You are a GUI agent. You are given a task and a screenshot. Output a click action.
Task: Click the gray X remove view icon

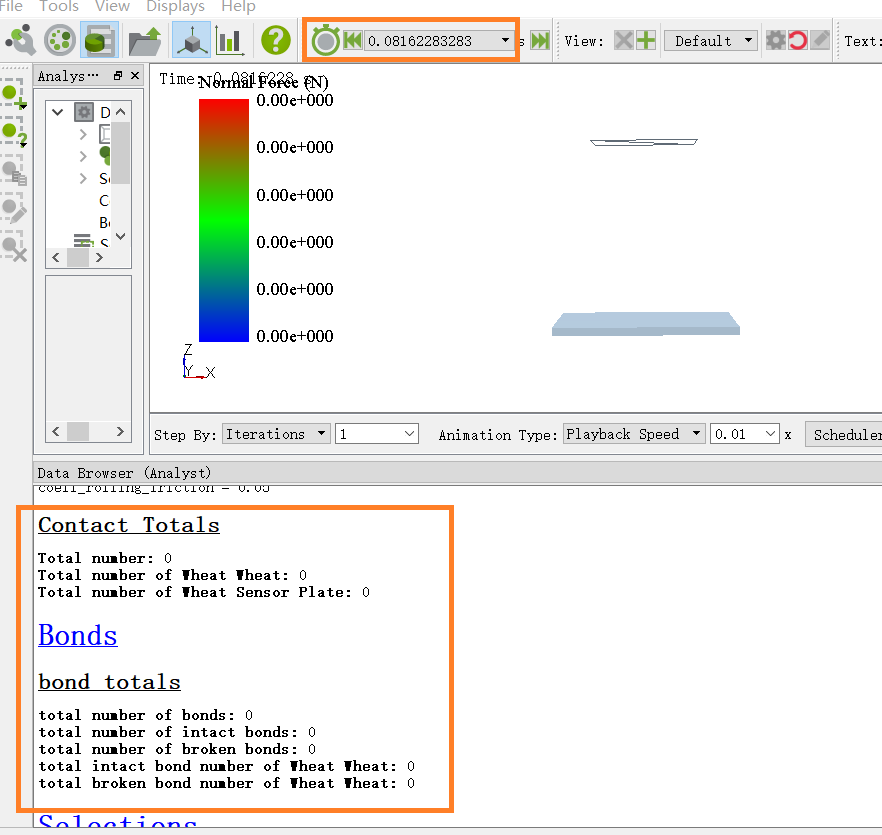pos(623,41)
